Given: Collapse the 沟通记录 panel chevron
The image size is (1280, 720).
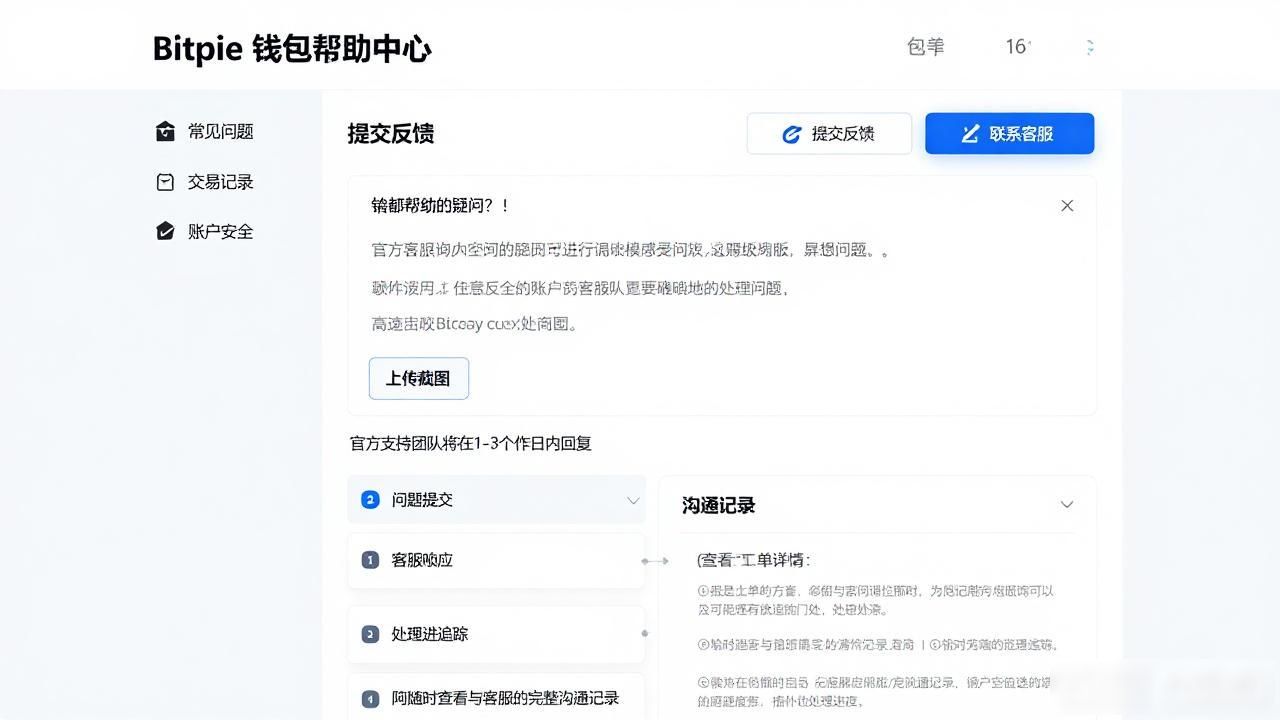Looking at the screenshot, I should 1067,505.
